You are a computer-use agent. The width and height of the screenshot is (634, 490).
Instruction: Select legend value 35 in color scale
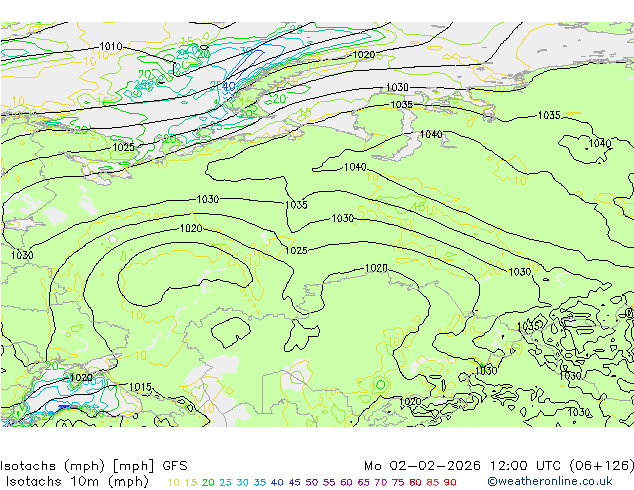260,482
